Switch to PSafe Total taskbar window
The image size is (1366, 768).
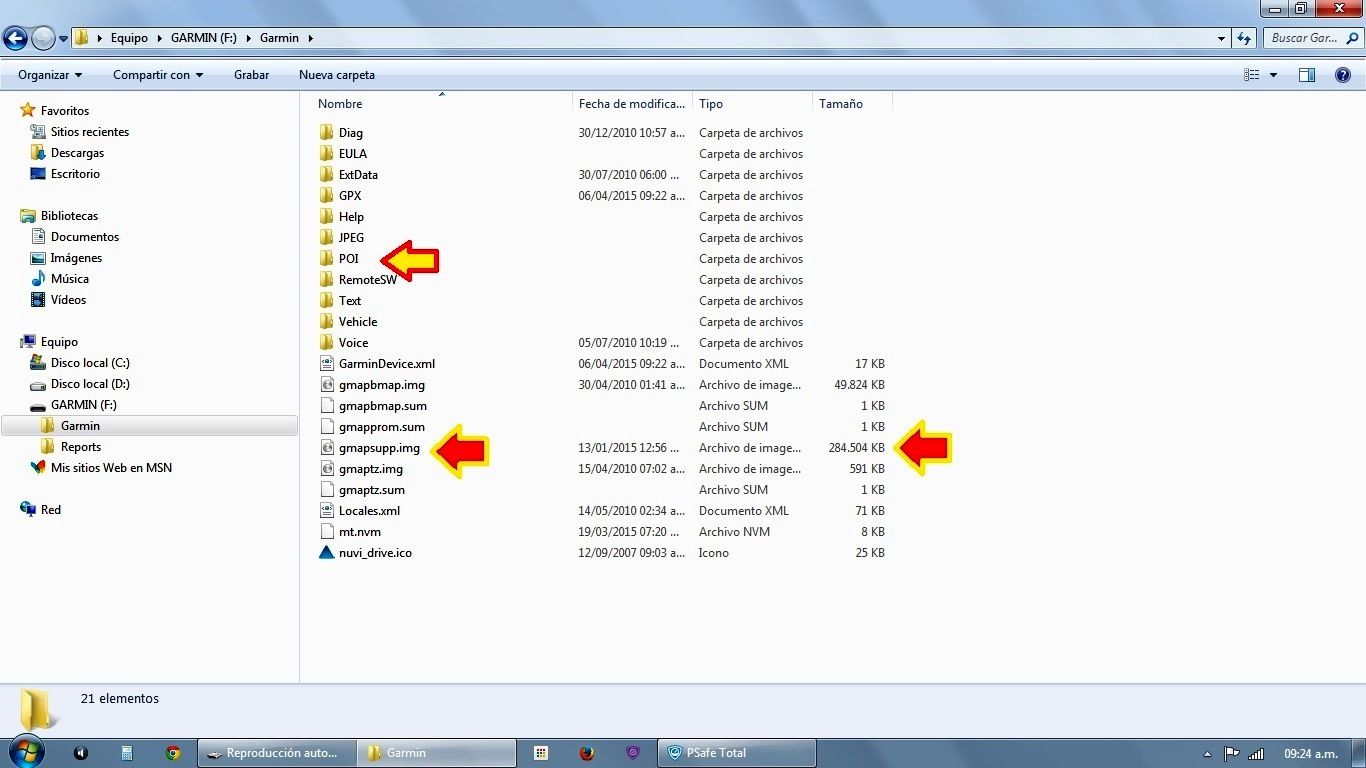[736, 753]
